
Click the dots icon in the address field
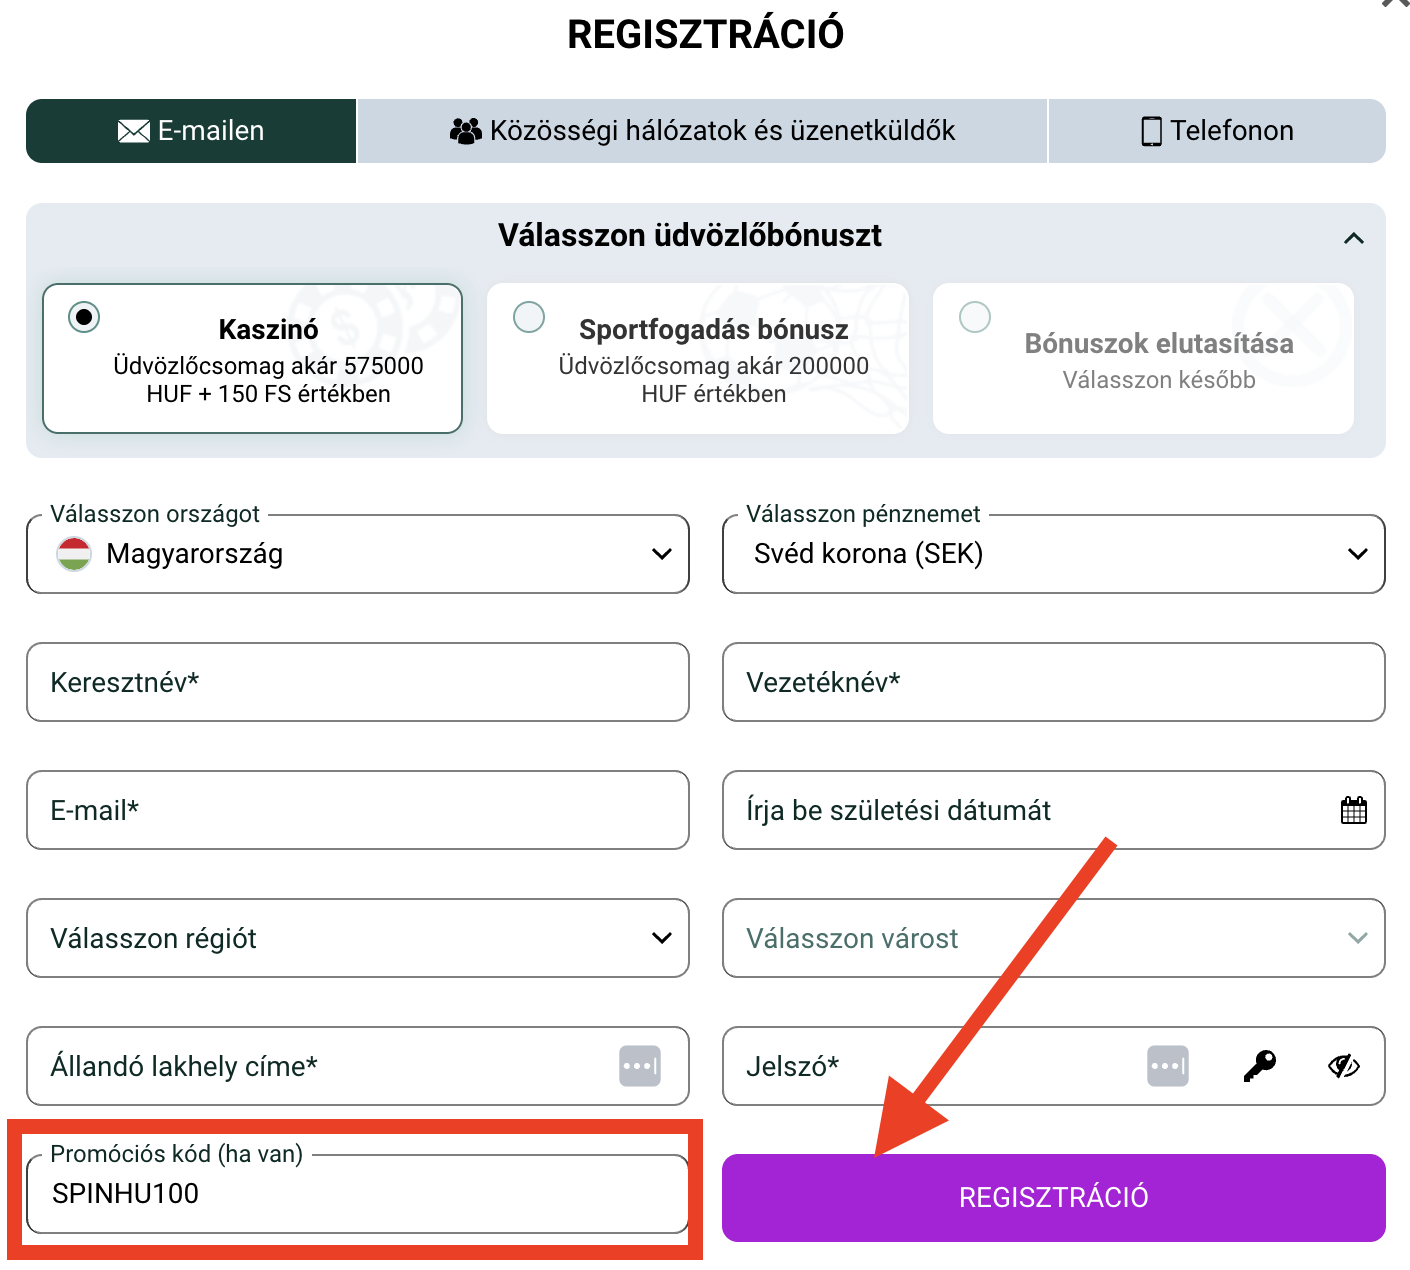tap(641, 1066)
